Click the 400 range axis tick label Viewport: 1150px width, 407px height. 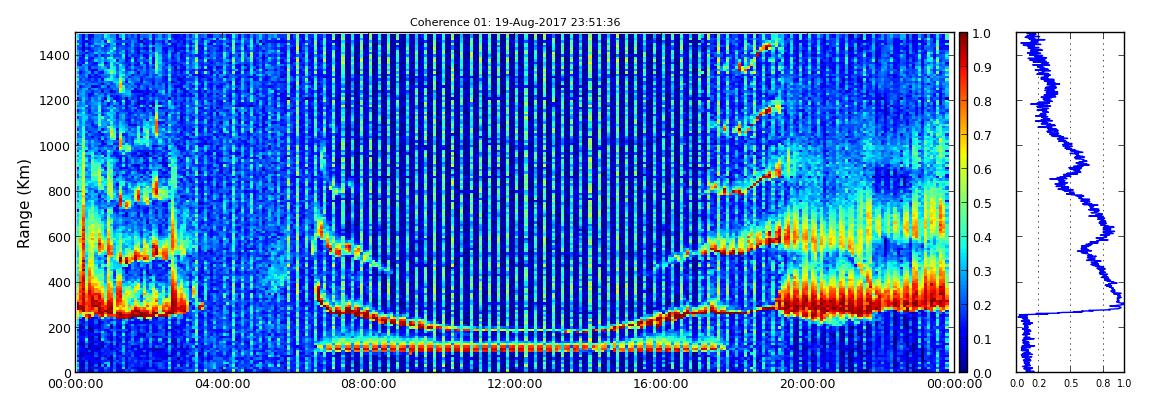(59, 282)
